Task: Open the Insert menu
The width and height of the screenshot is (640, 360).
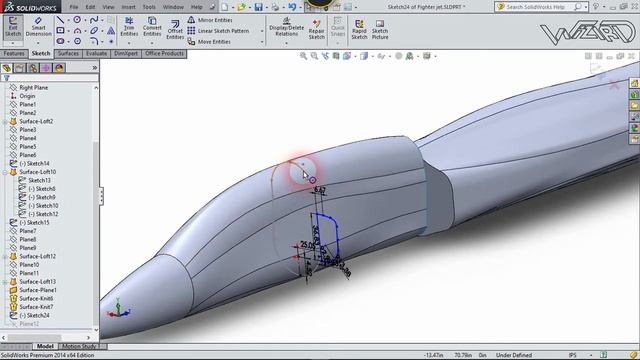Action: click(128, 7)
